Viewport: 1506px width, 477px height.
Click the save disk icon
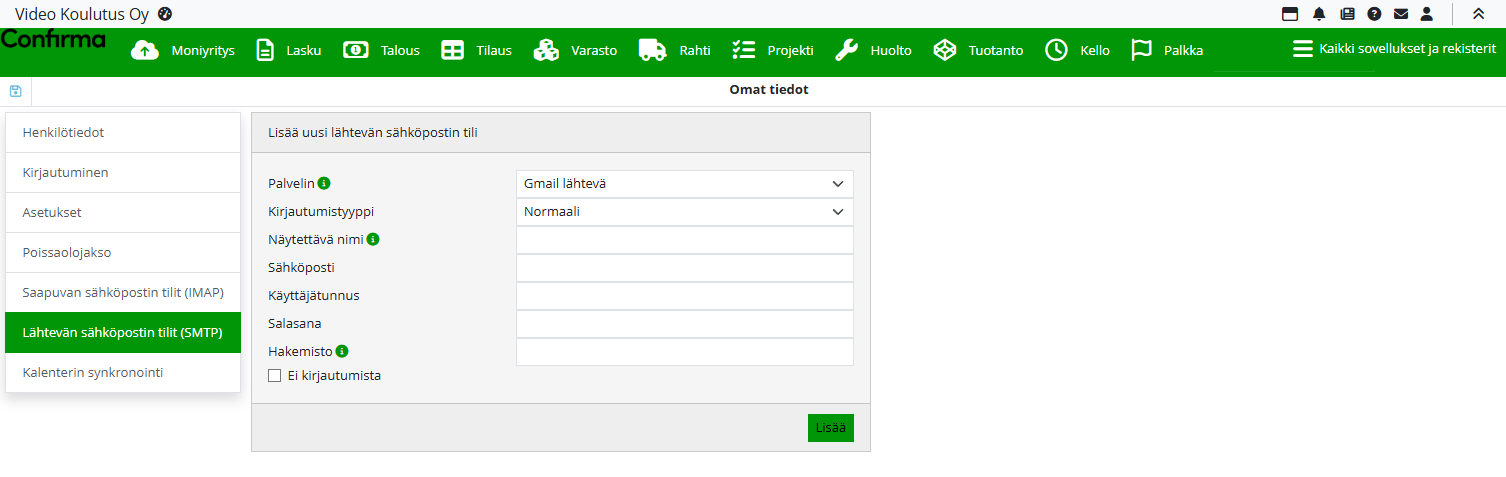[15, 91]
